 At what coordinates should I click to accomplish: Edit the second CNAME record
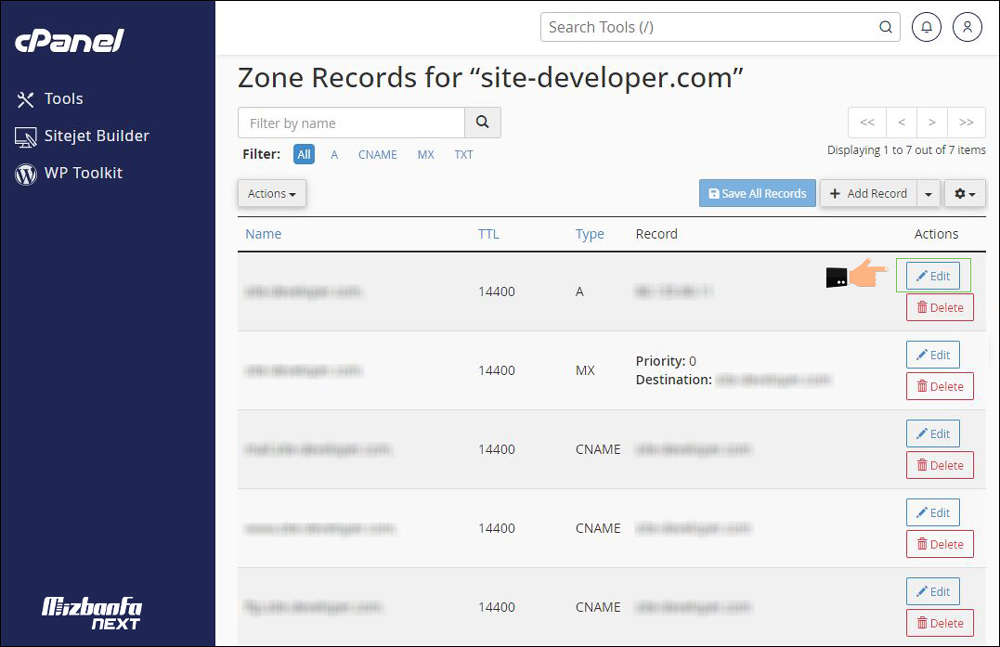coord(933,513)
